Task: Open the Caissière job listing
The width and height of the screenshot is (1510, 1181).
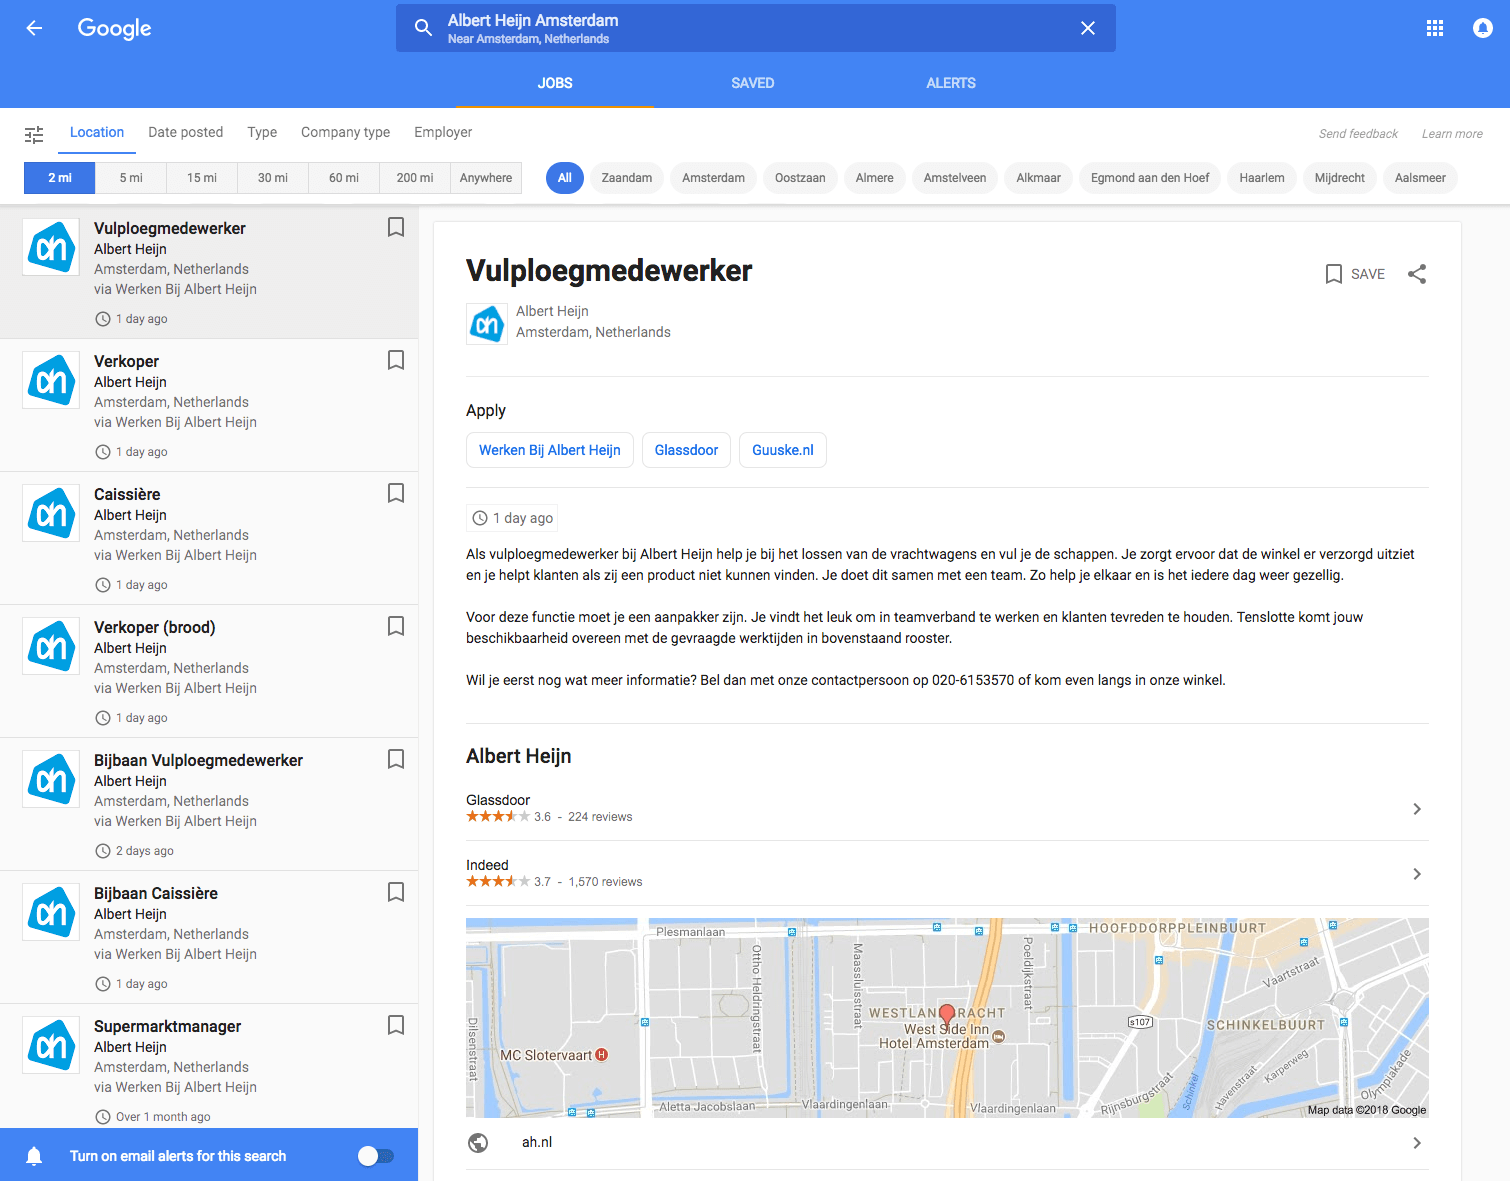Action: coord(209,538)
